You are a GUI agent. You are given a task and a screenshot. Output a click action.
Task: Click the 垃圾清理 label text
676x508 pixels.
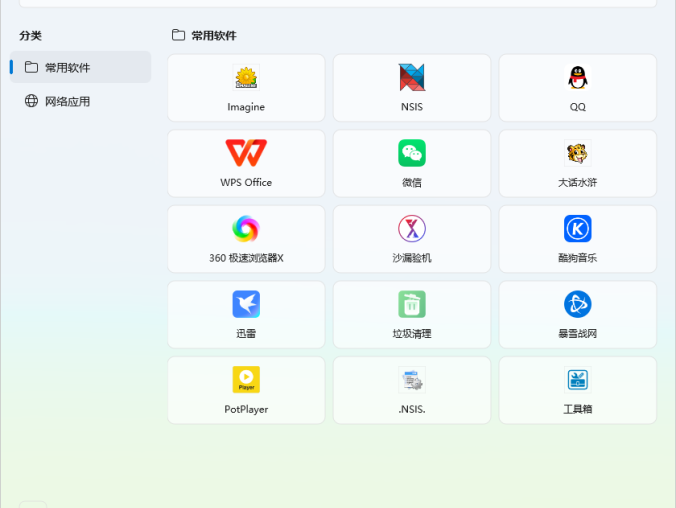point(412,333)
